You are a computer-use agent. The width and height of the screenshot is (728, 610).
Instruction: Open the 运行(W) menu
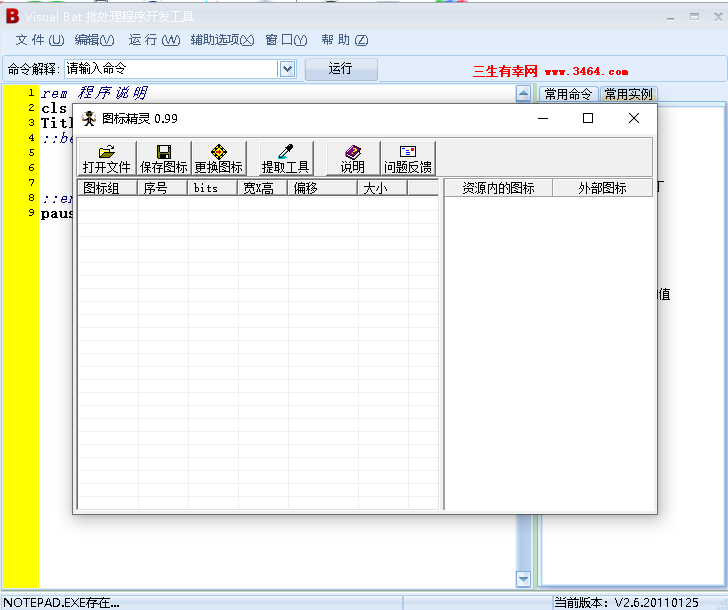[x=154, y=40]
